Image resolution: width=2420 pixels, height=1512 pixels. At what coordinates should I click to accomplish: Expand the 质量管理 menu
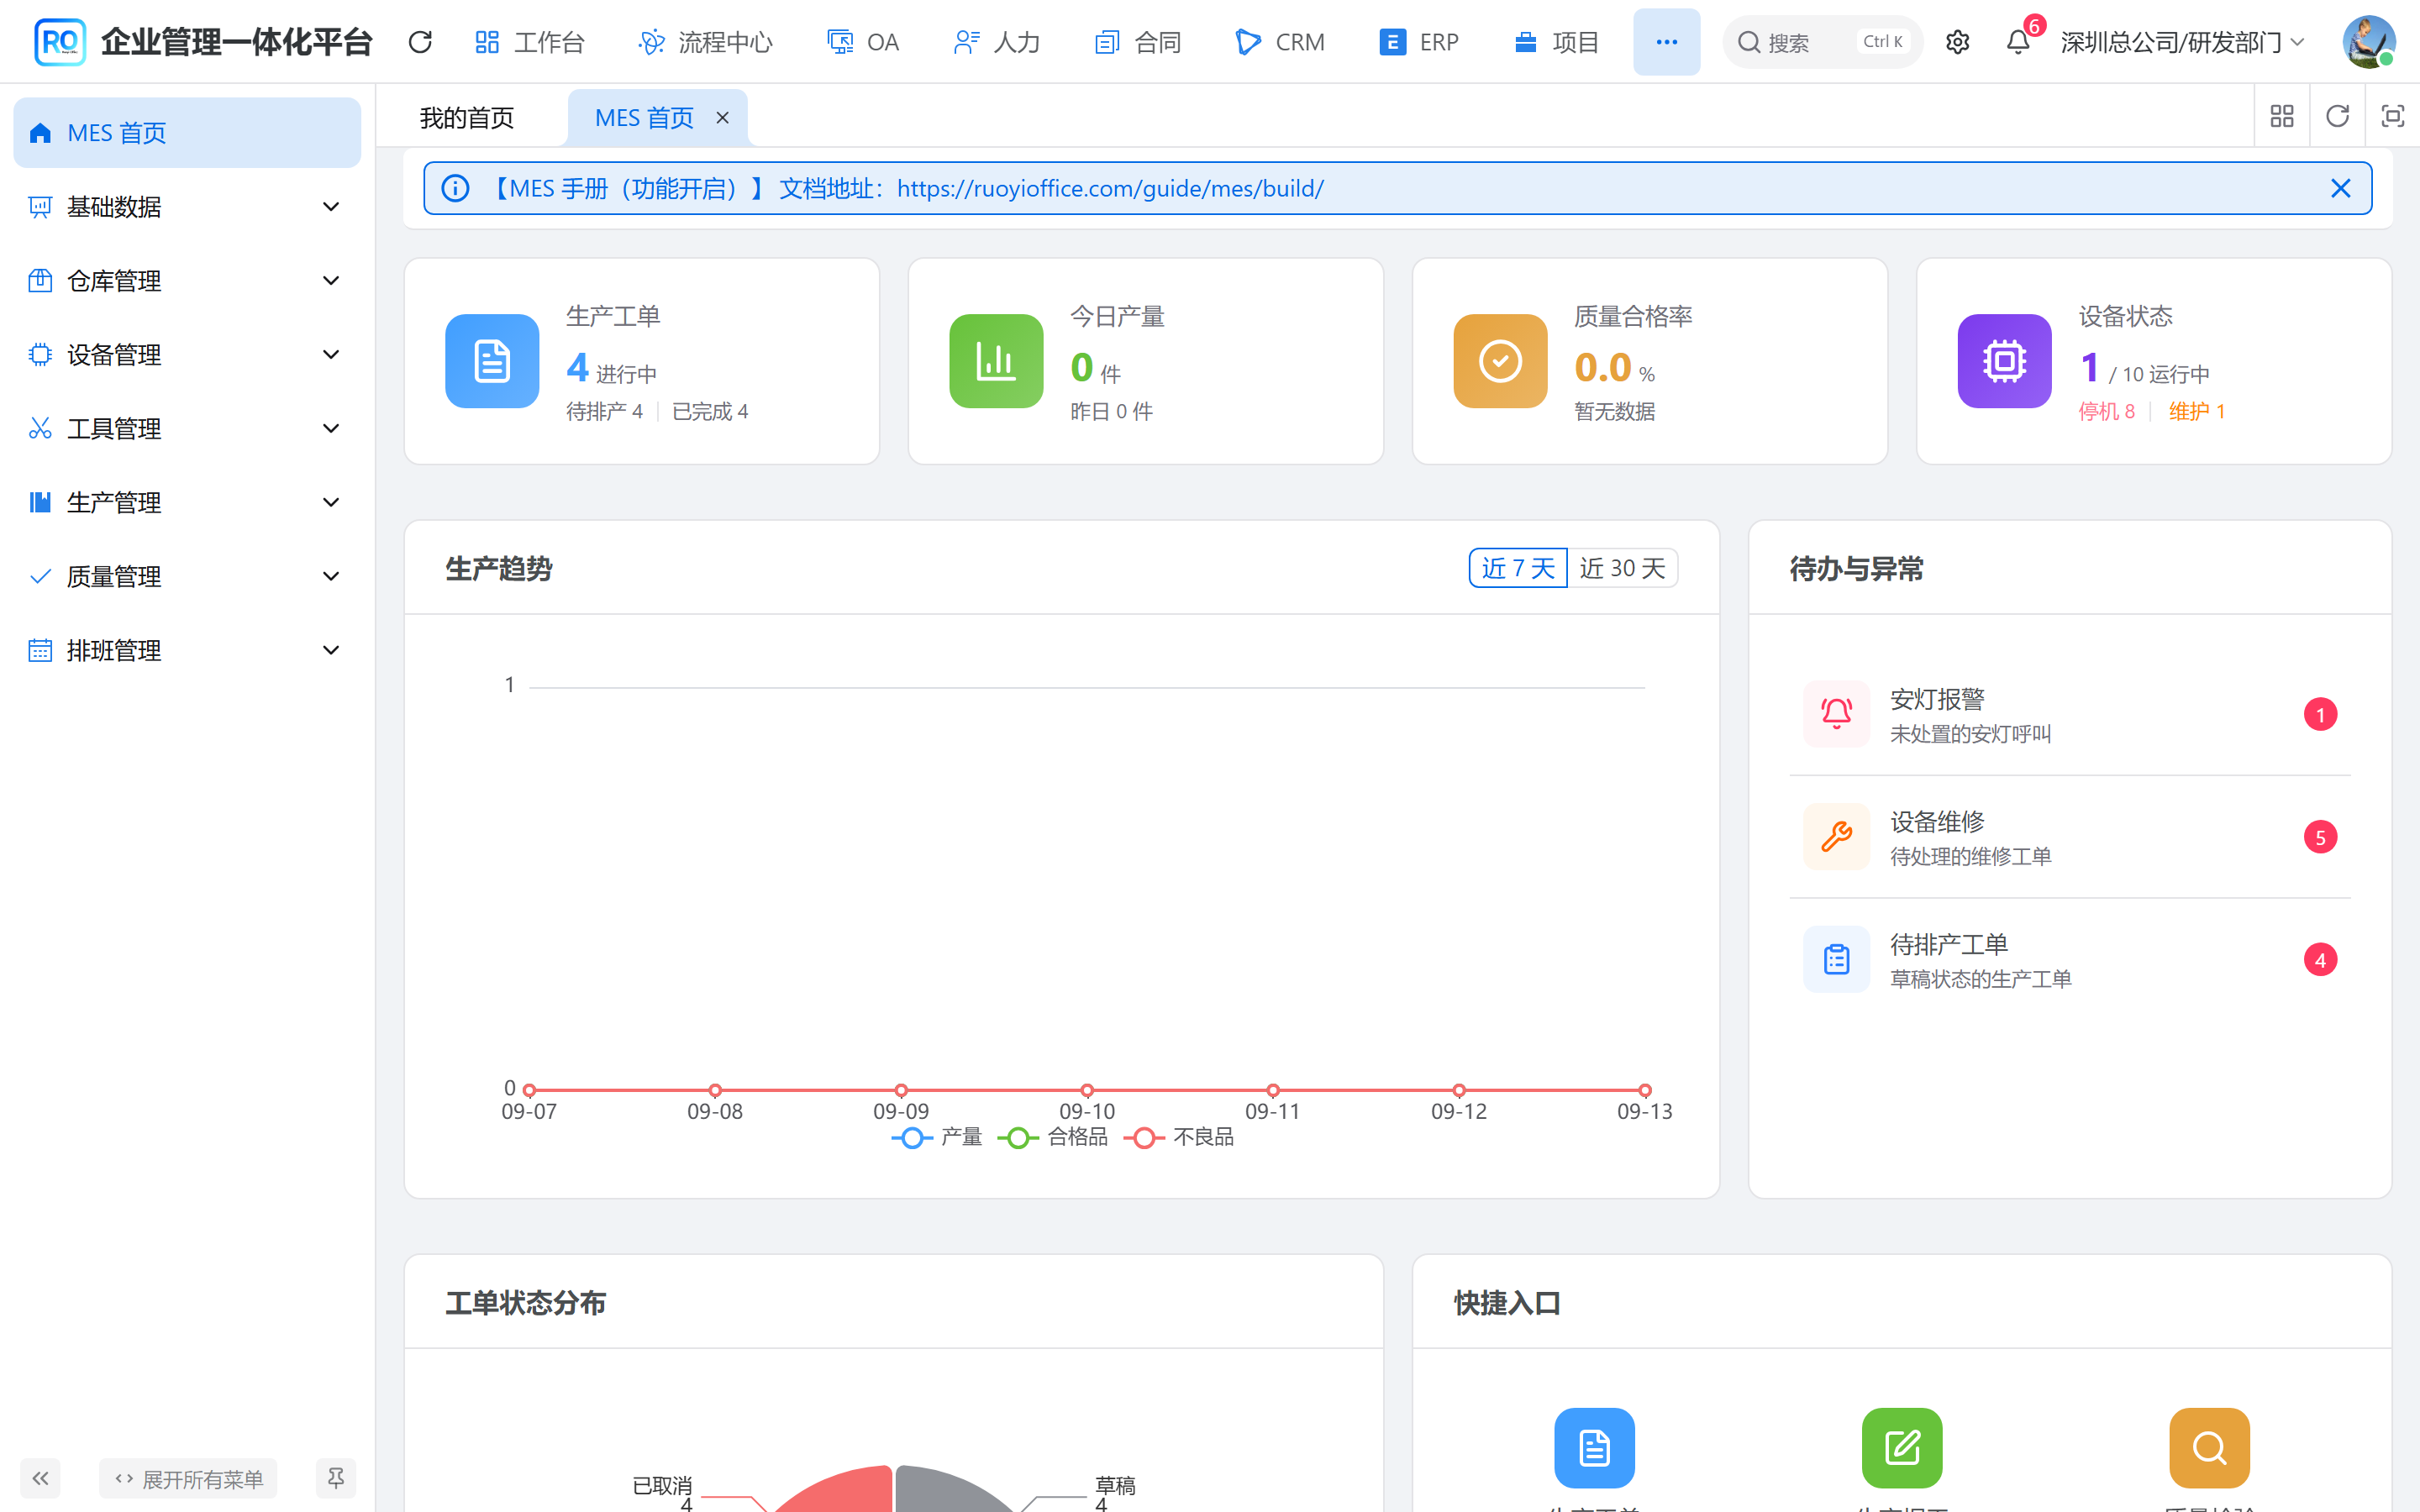[x=187, y=577]
